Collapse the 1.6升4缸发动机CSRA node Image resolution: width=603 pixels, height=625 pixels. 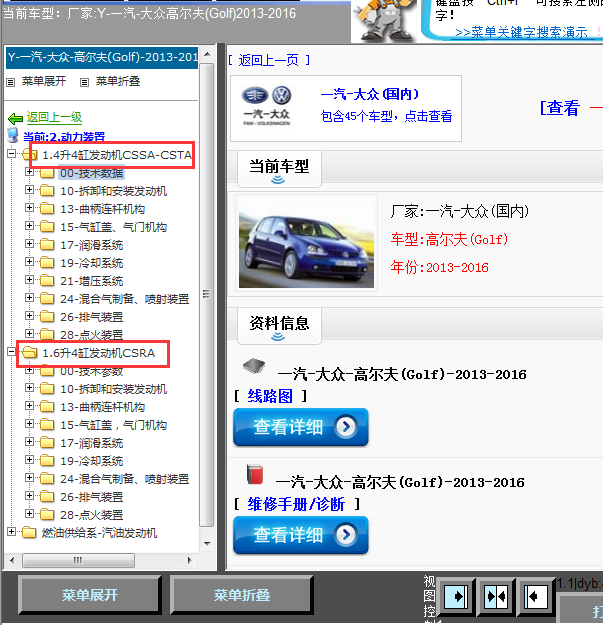coord(12,351)
